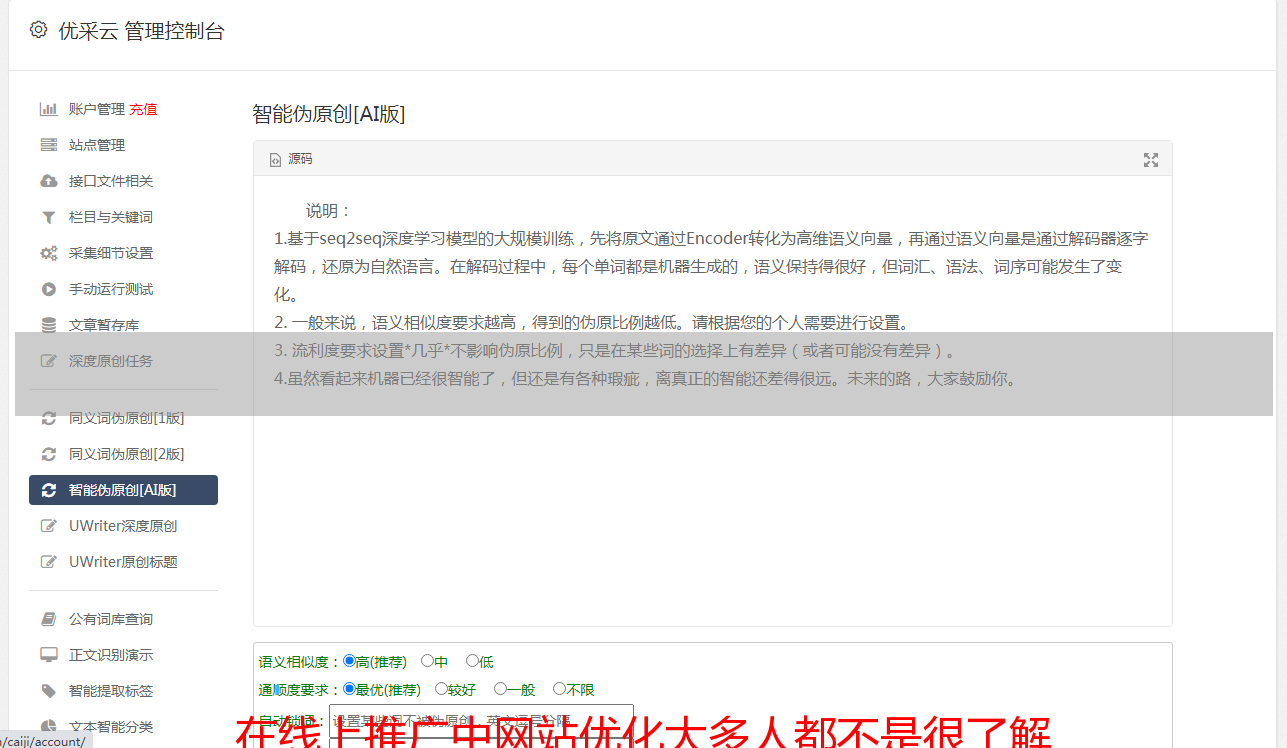Click the UWriter深度原创 edit icon
Image resolution: width=1287 pixels, height=748 pixels.
point(48,526)
